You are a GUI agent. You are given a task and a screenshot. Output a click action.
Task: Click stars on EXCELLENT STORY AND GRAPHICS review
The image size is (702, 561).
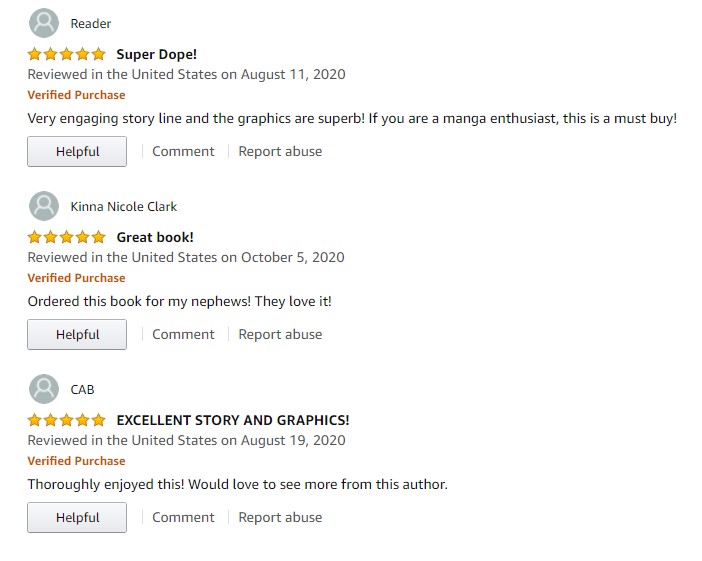(66, 420)
